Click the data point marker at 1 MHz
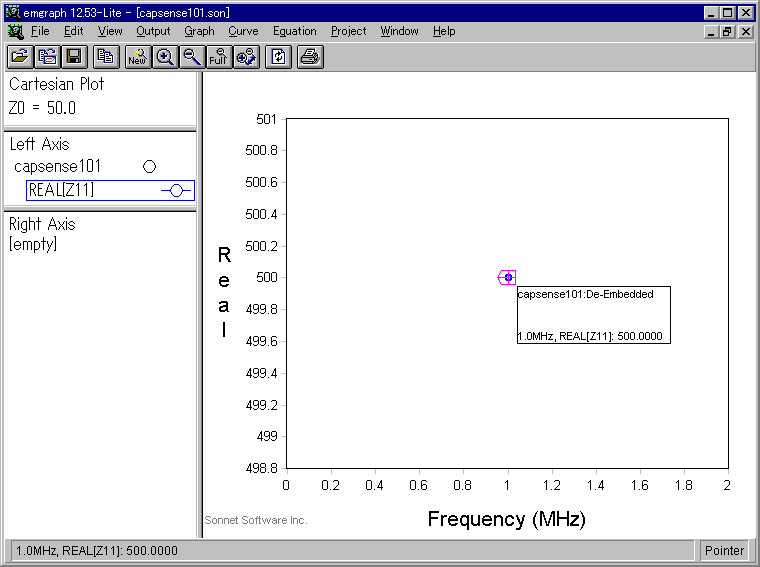 (x=508, y=277)
